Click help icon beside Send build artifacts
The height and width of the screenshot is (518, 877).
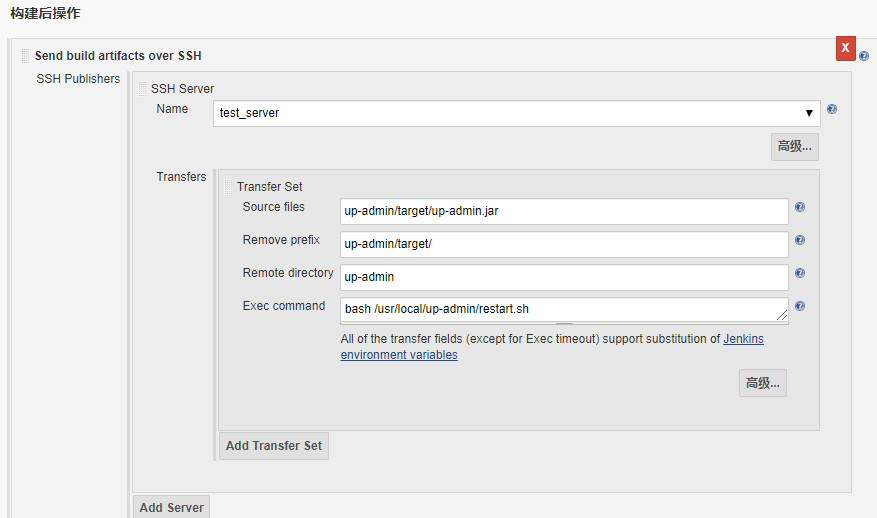point(864,57)
